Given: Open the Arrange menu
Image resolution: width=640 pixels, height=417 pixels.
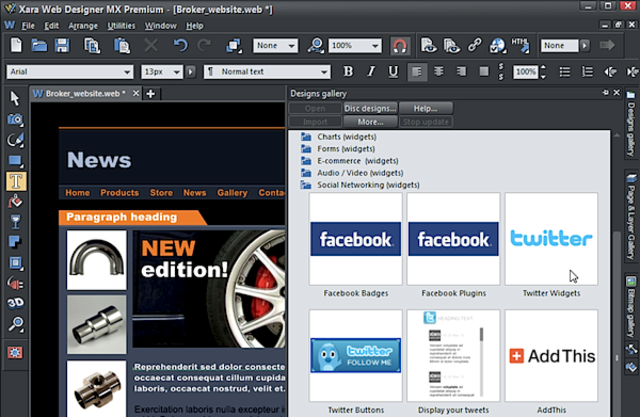Looking at the screenshot, I should [83, 26].
